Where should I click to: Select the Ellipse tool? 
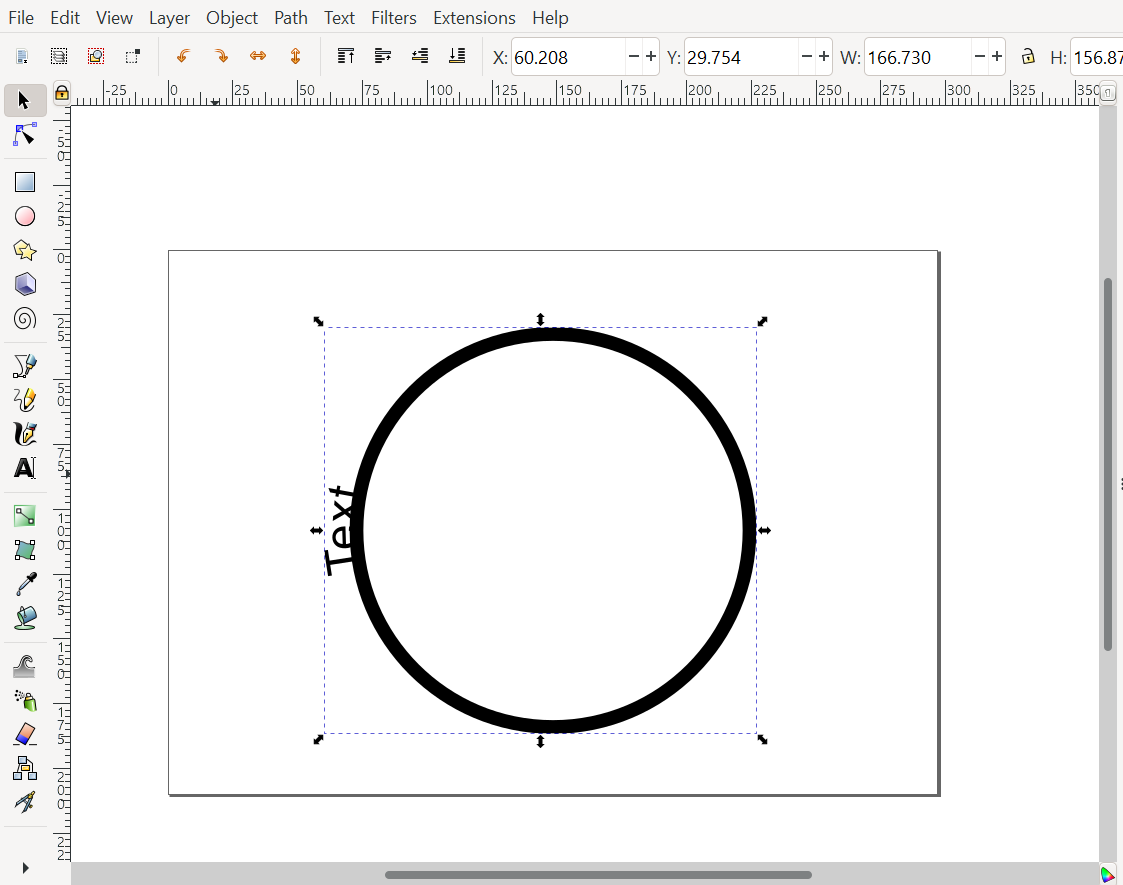[x=24, y=215]
